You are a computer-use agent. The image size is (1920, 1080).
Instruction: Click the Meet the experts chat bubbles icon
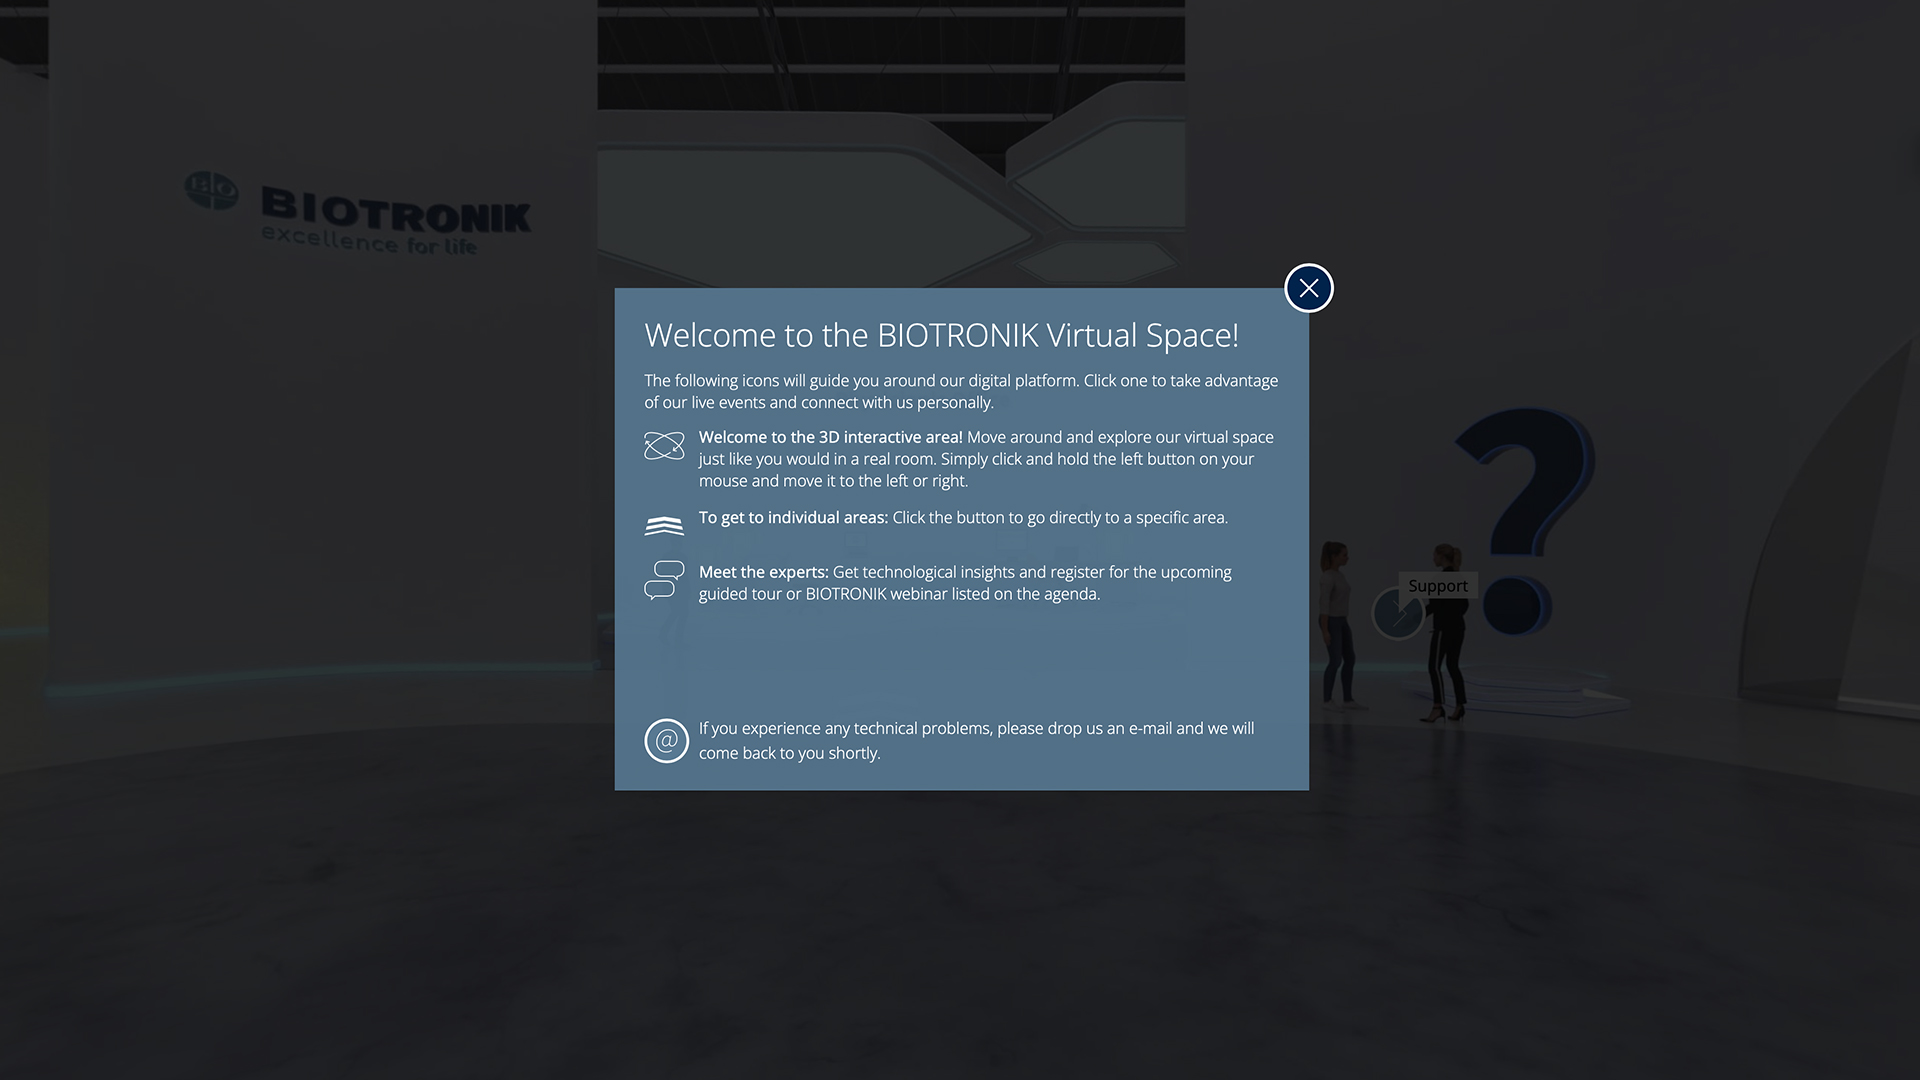[x=664, y=580]
